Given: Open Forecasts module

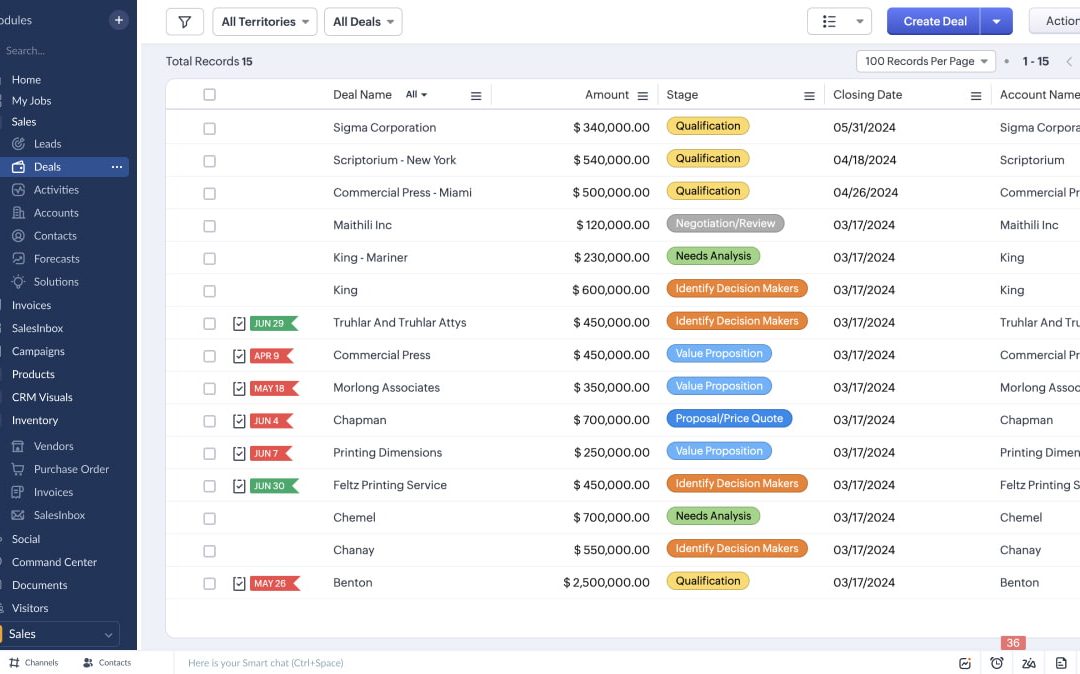Looking at the screenshot, I should (x=56, y=259).
